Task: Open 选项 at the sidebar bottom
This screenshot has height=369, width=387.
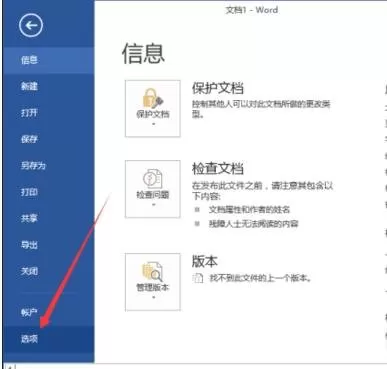Action: (49, 339)
